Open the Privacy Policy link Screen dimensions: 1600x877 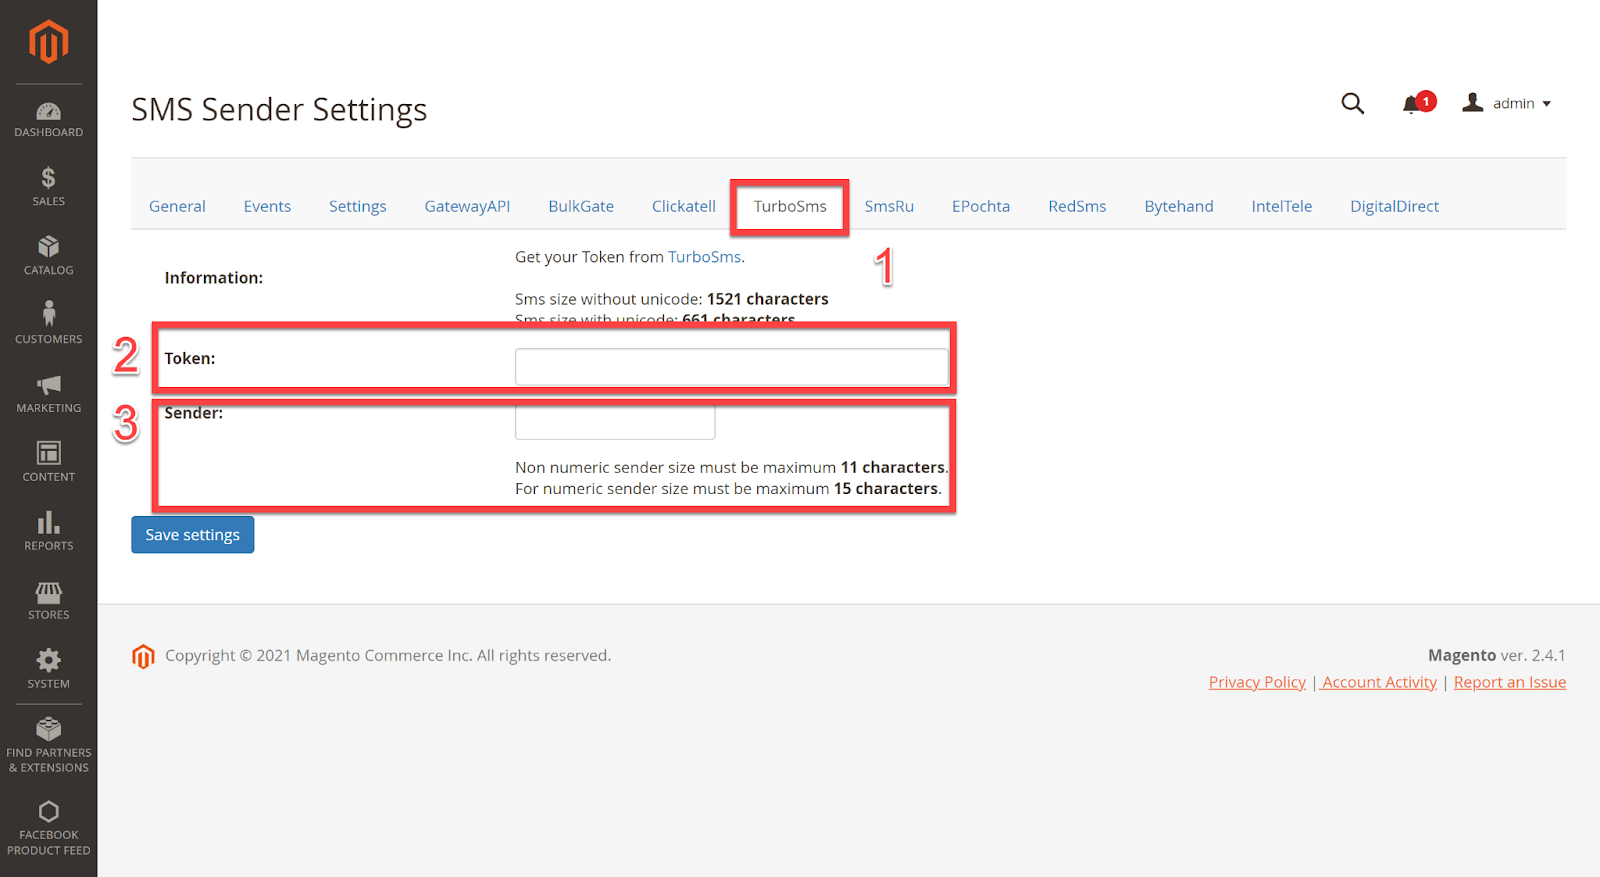coord(1257,682)
